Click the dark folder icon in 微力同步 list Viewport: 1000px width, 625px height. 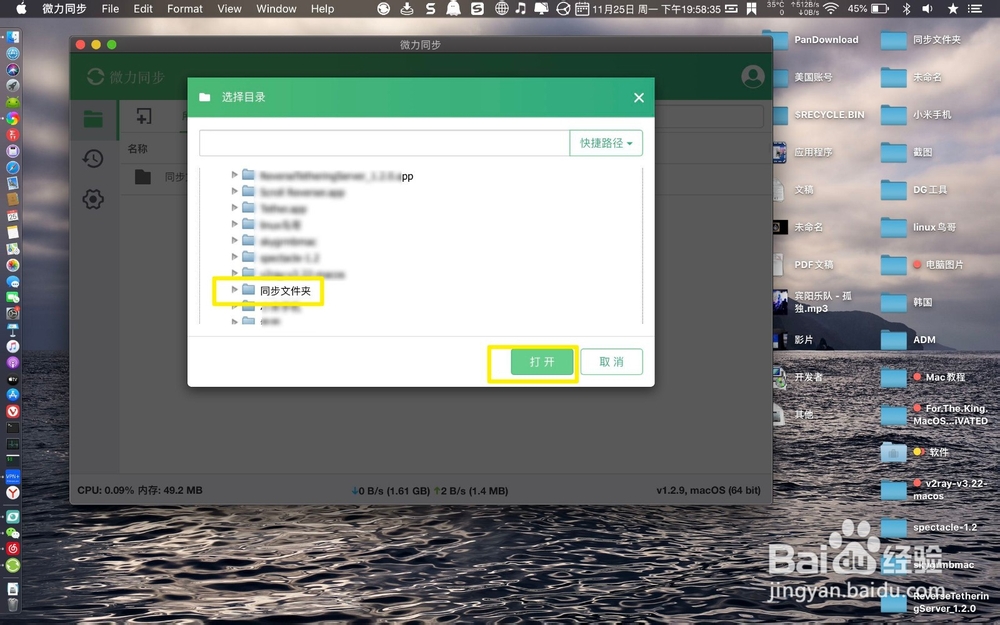[143, 177]
